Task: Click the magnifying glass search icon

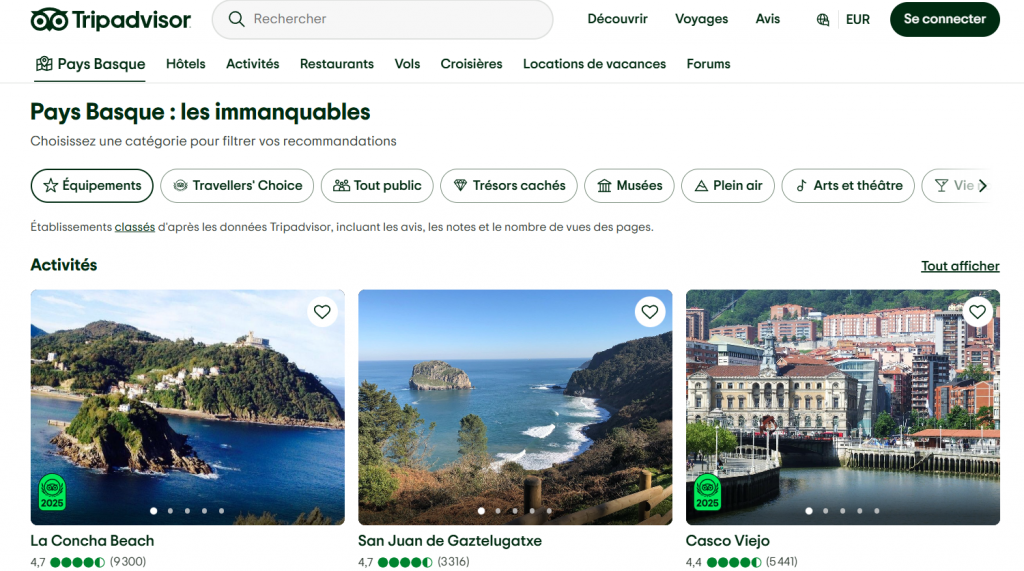Action: point(236,19)
